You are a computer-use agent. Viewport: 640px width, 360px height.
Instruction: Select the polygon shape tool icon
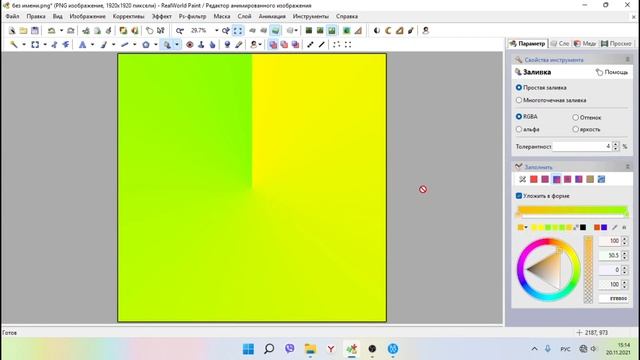coord(146,44)
